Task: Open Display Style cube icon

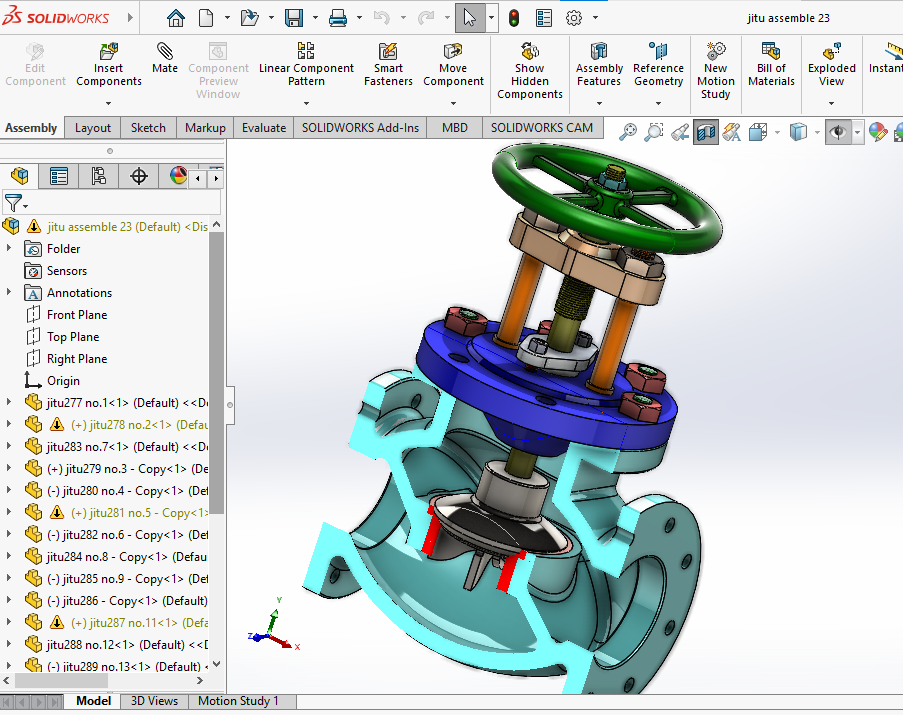Action: (x=798, y=132)
